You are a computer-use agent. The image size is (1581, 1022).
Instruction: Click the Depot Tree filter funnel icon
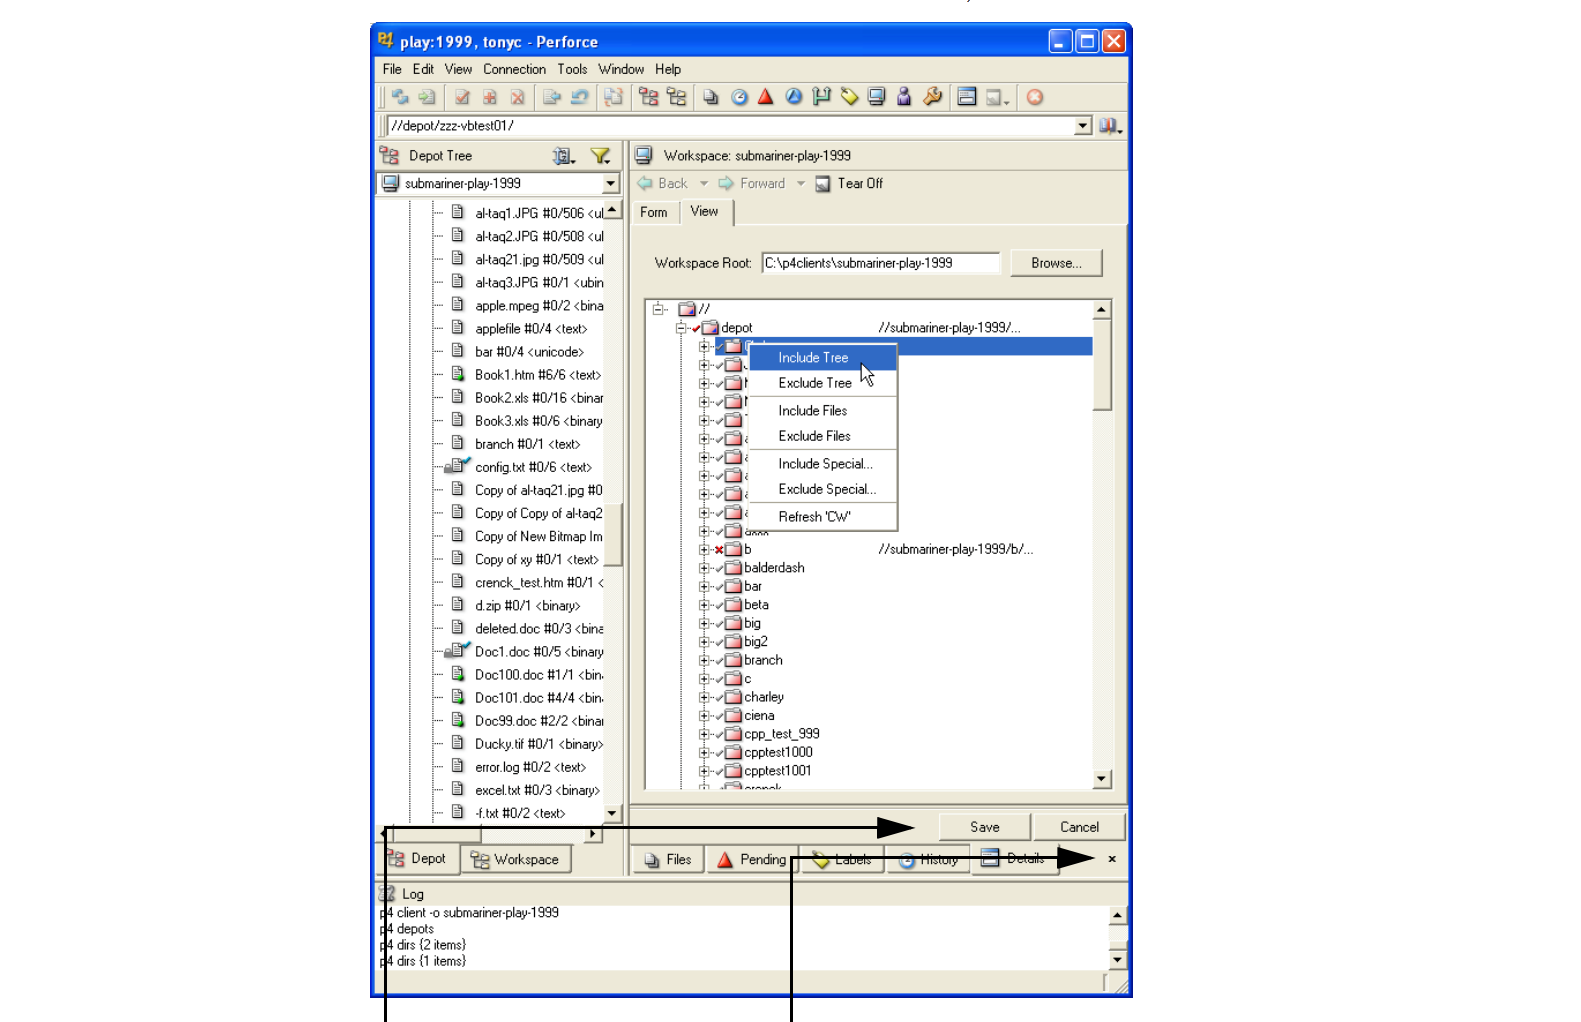click(x=600, y=156)
